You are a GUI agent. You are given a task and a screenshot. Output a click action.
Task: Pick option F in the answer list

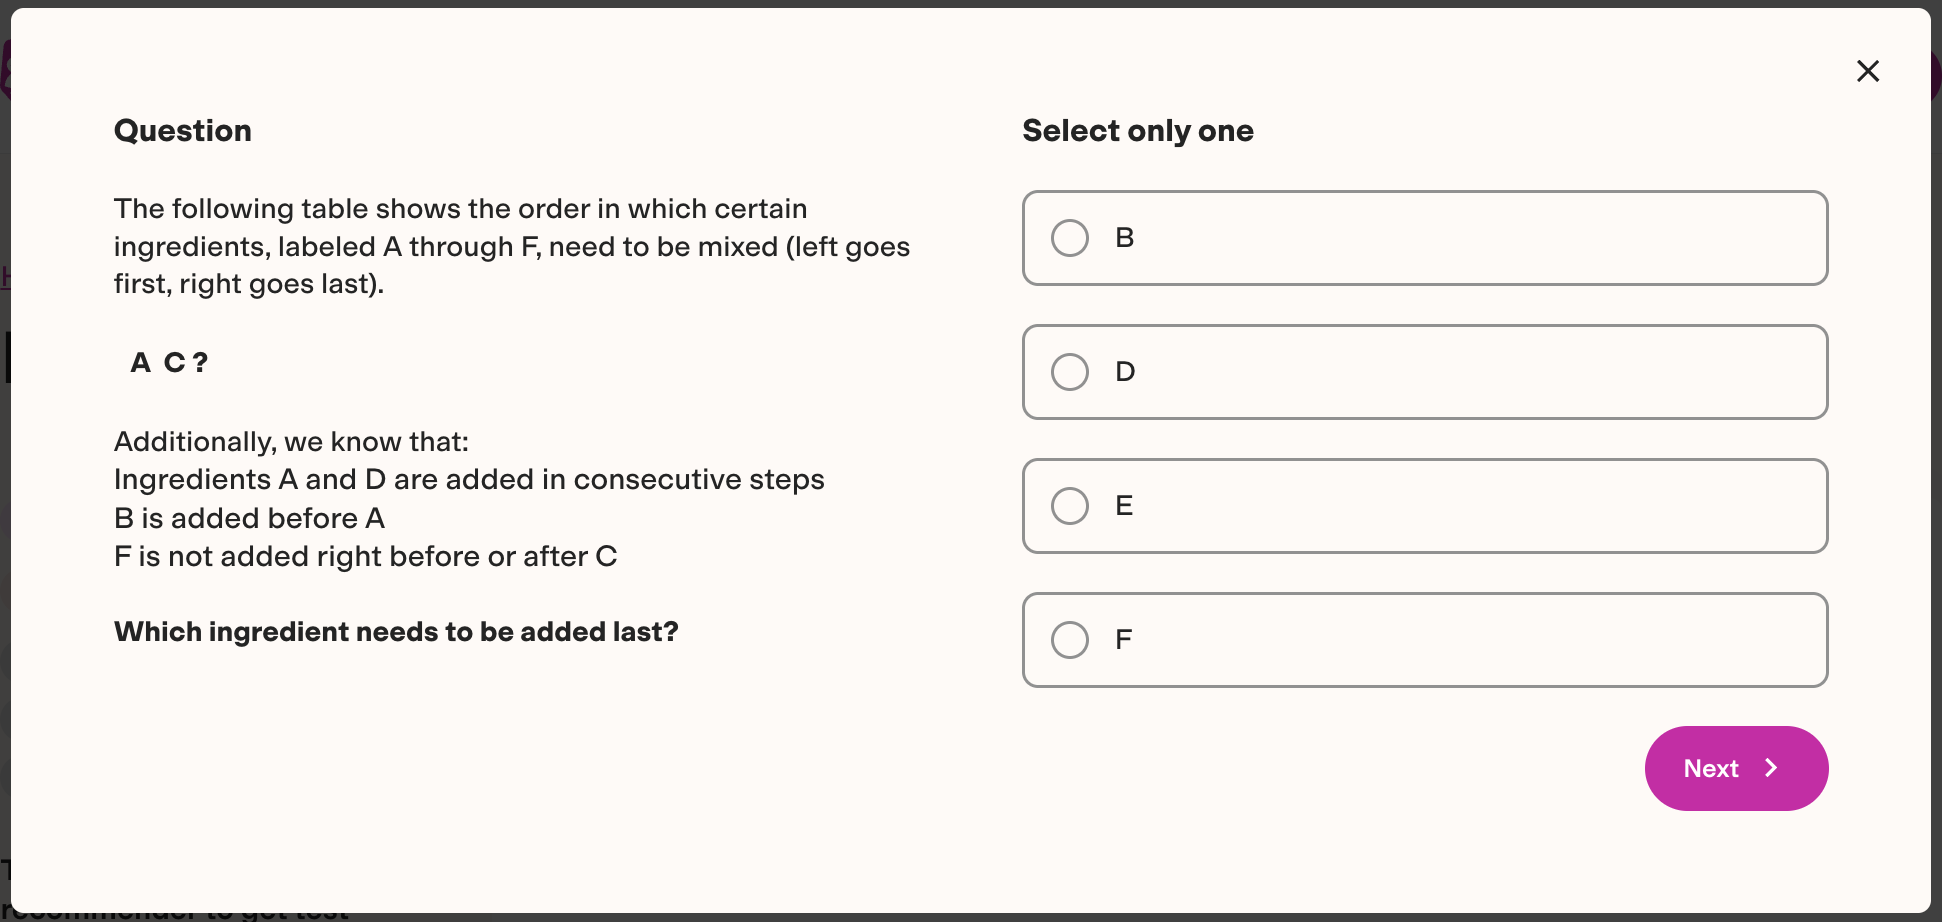coord(1070,639)
